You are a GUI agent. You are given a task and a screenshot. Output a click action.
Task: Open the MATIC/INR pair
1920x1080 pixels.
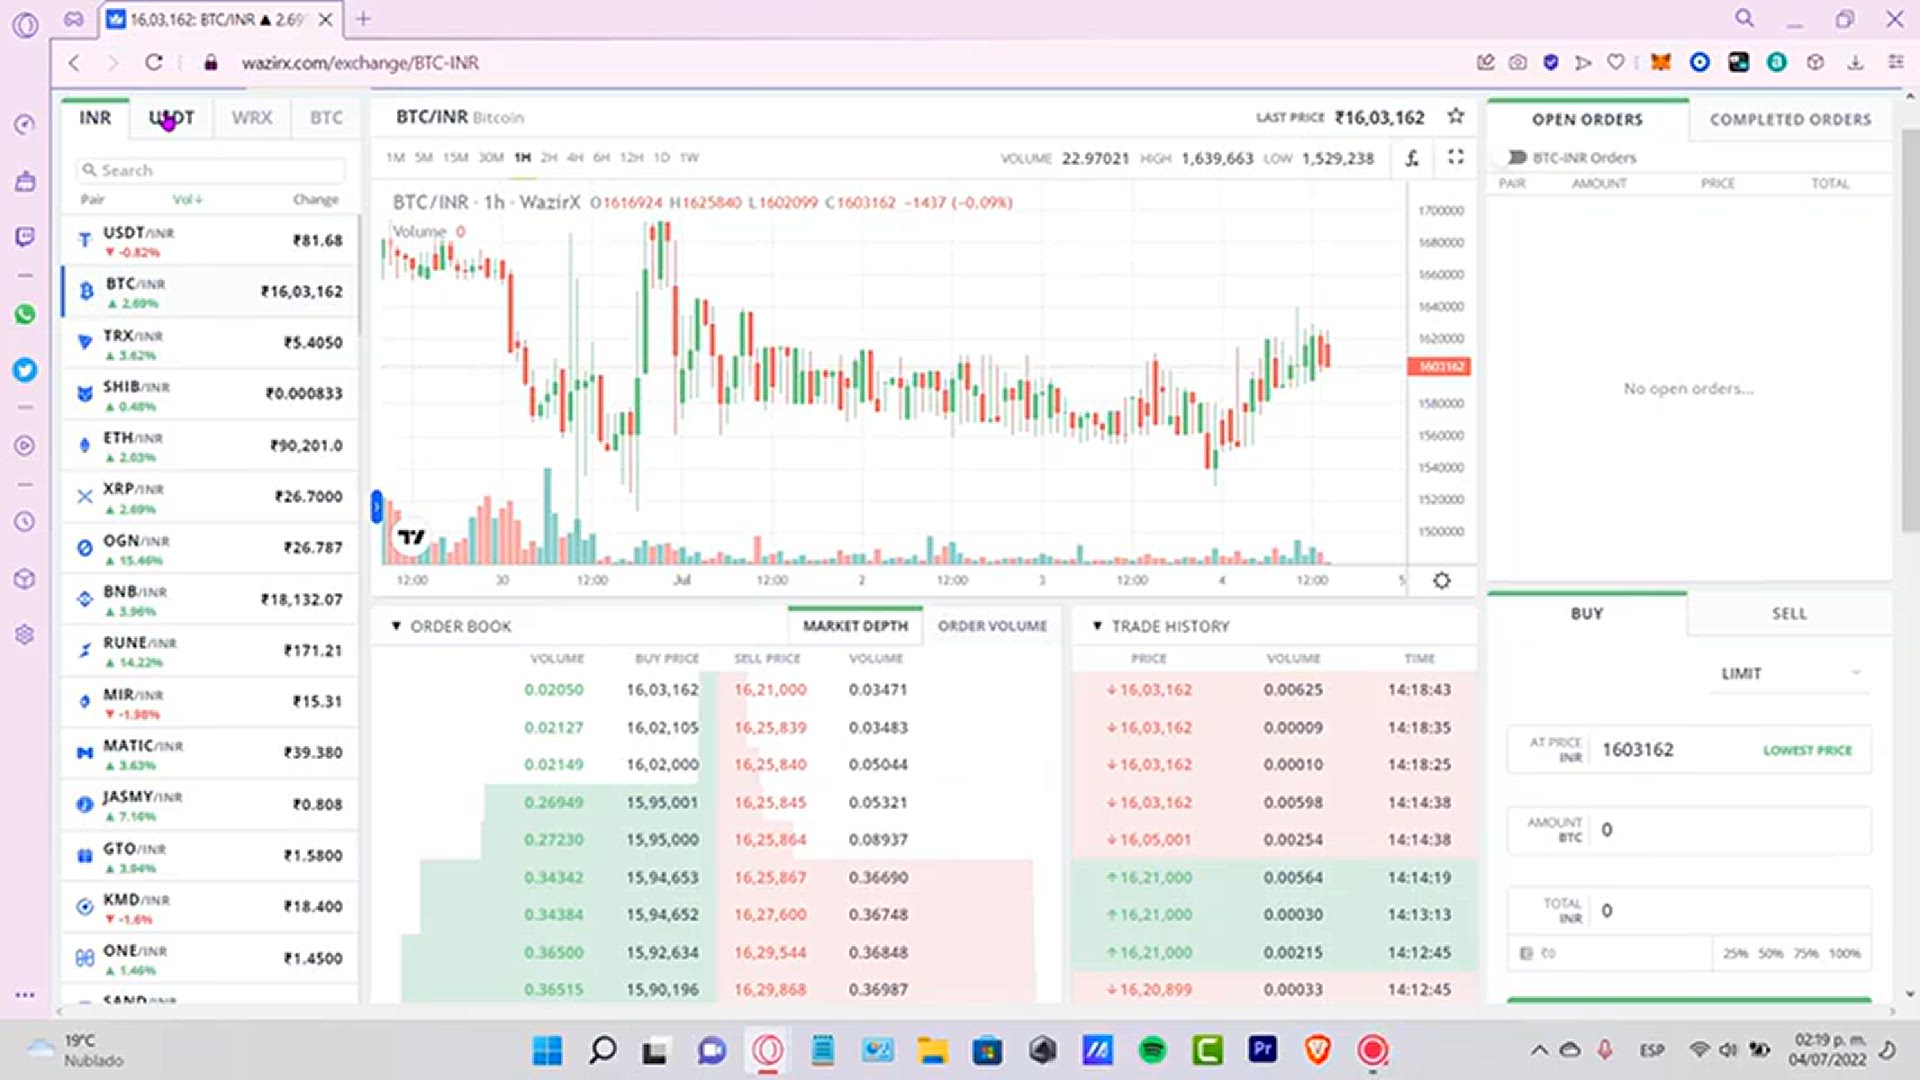210,754
